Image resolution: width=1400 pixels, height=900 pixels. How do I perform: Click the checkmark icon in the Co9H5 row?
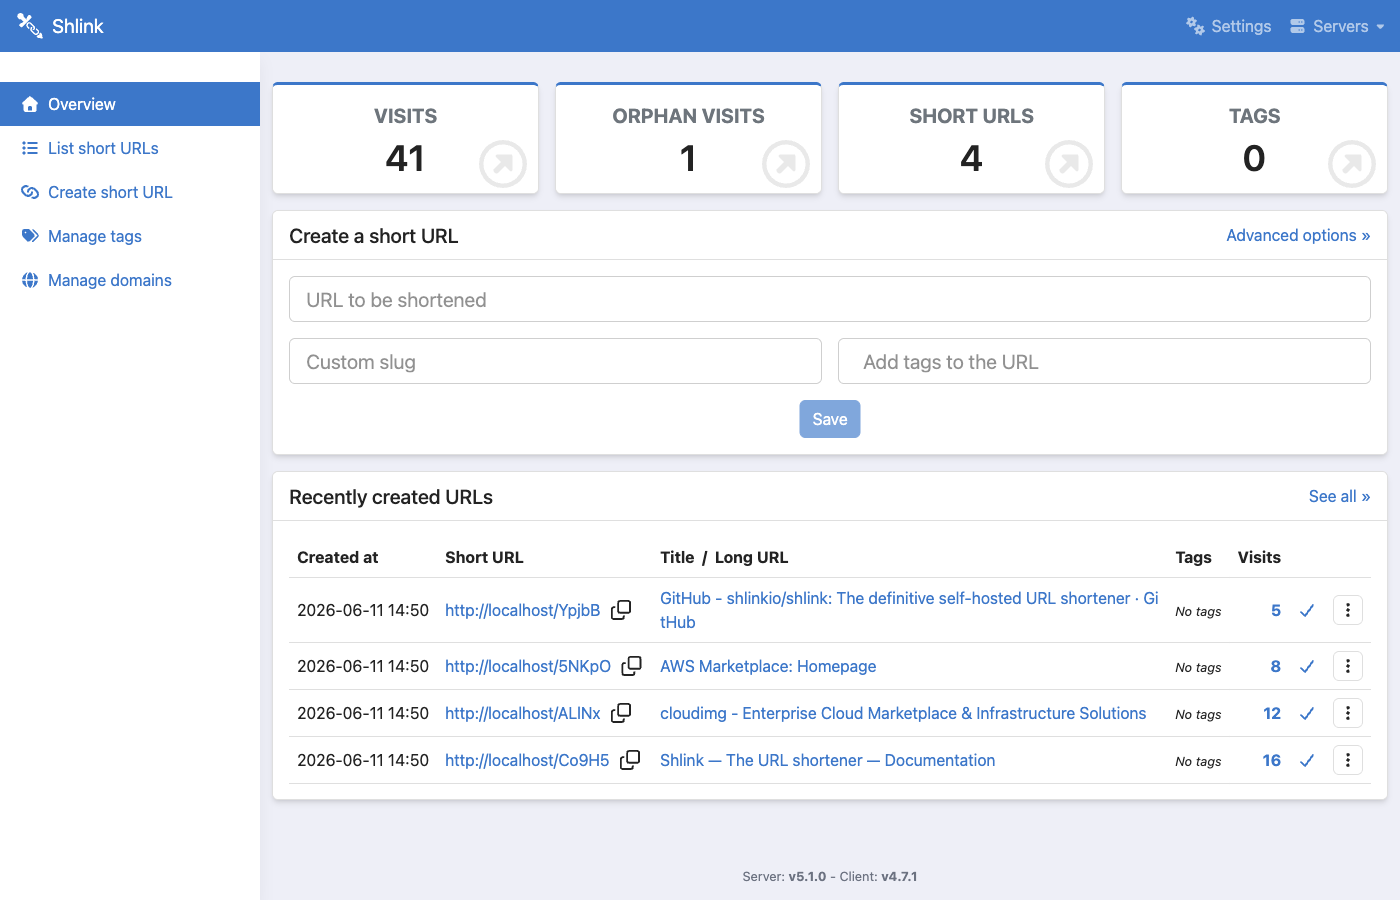[x=1306, y=761]
